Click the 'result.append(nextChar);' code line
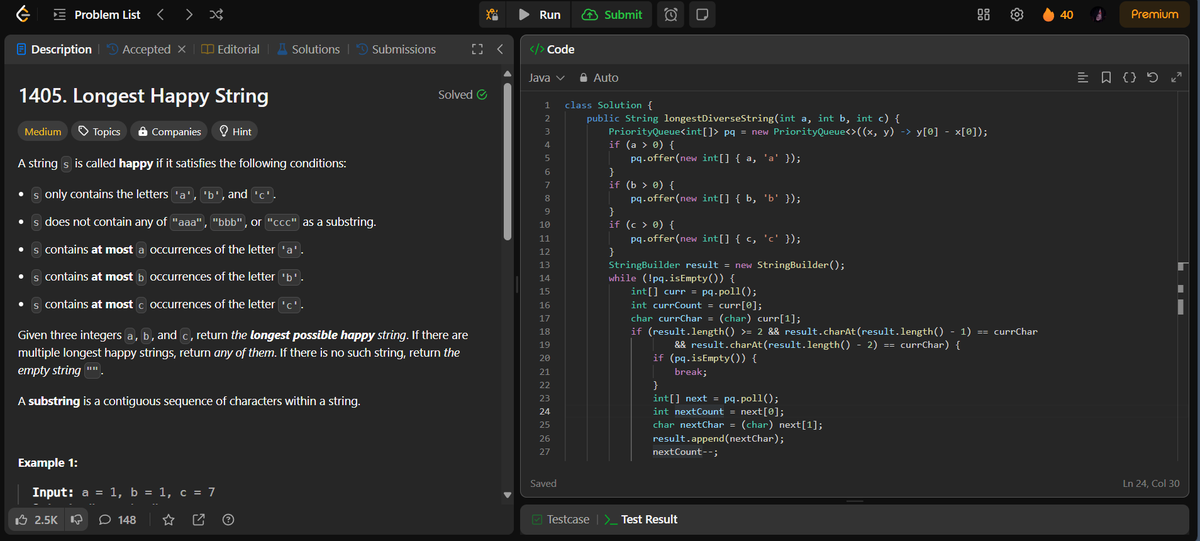1200x541 pixels. point(718,438)
